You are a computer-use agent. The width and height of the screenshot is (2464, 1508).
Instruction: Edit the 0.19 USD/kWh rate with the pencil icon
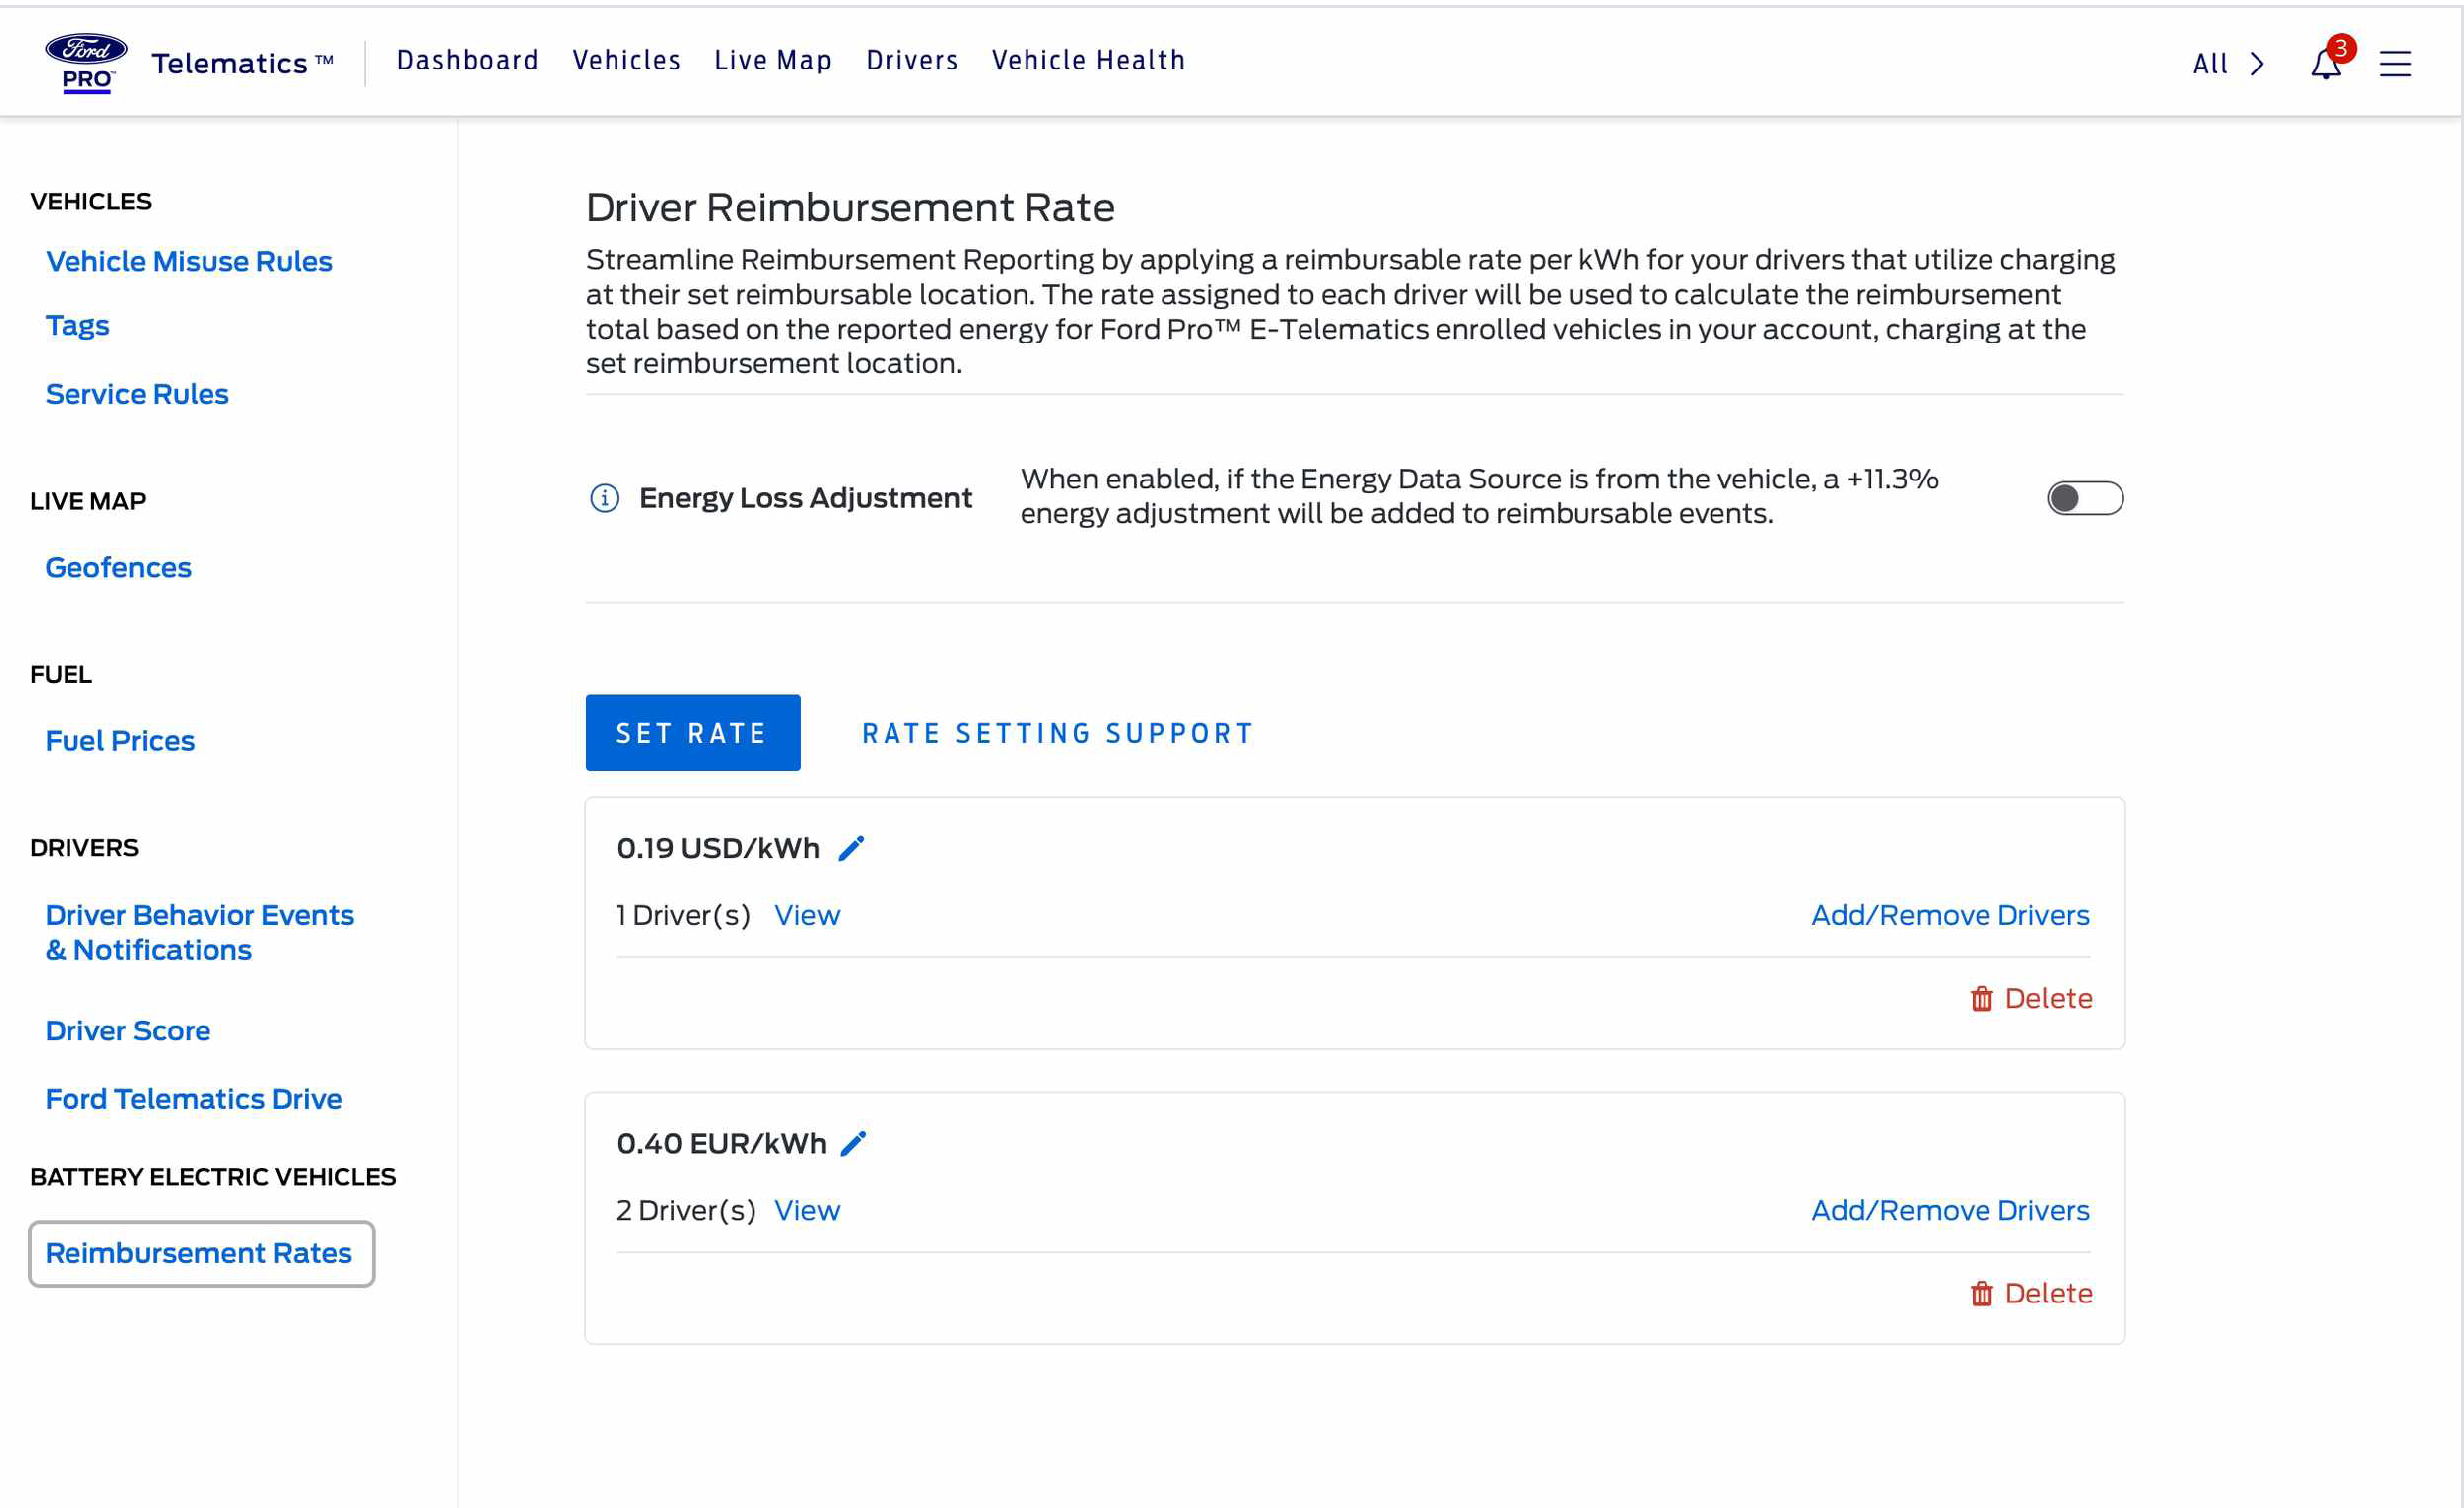click(x=851, y=848)
